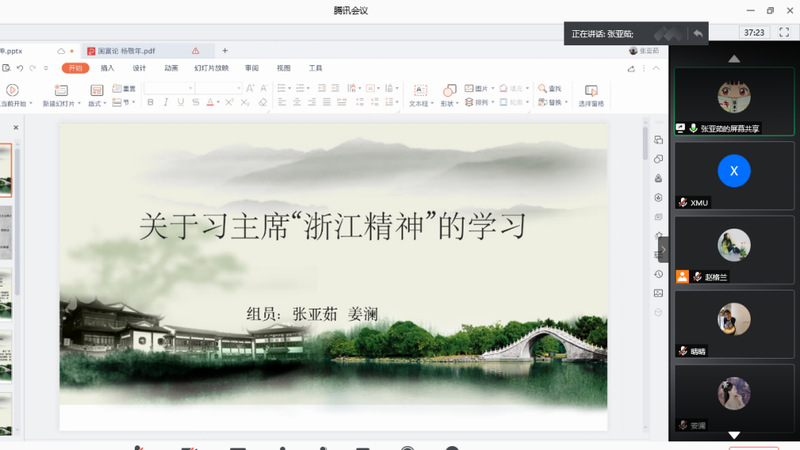Open the Insert (插入) ribbon tab
800x450 pixels.
click(x=107, y=68)
